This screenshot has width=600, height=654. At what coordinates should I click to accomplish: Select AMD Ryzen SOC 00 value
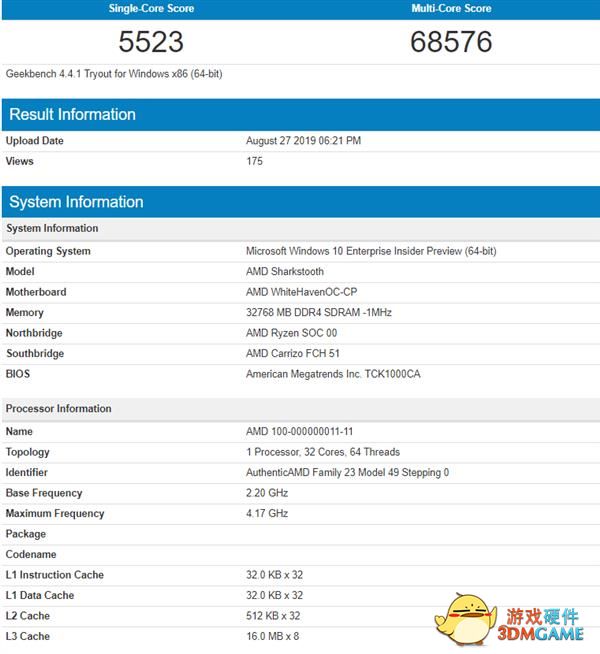(291, 333)
